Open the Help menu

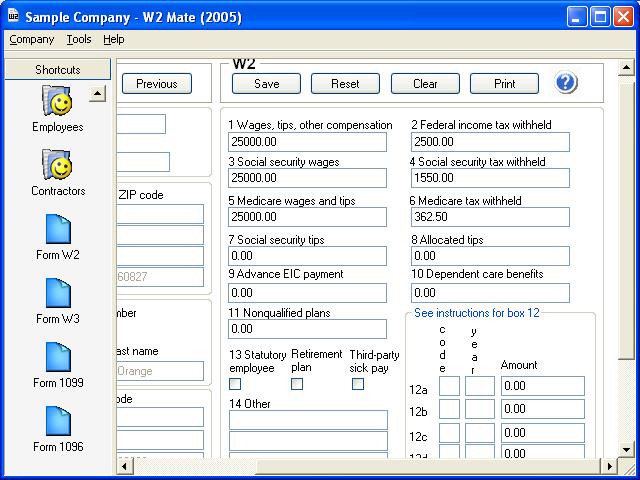[x=113, y=40]
